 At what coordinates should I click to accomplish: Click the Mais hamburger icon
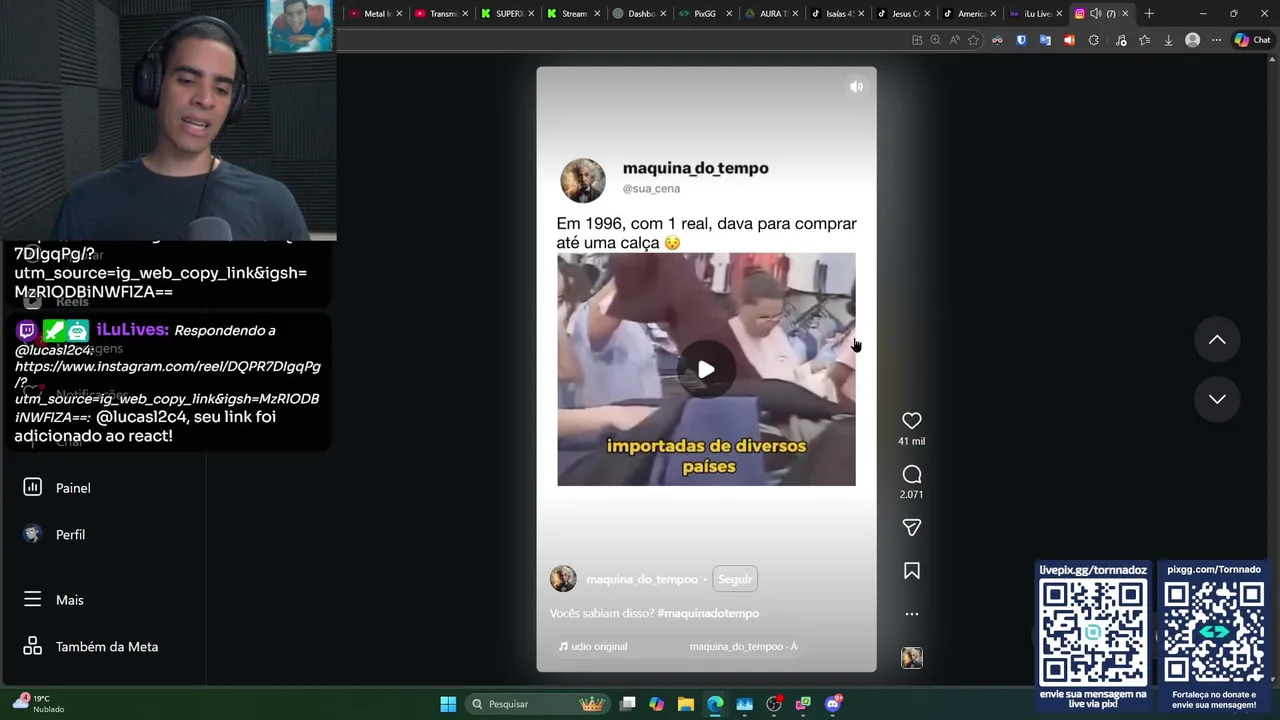click(32, 599)
